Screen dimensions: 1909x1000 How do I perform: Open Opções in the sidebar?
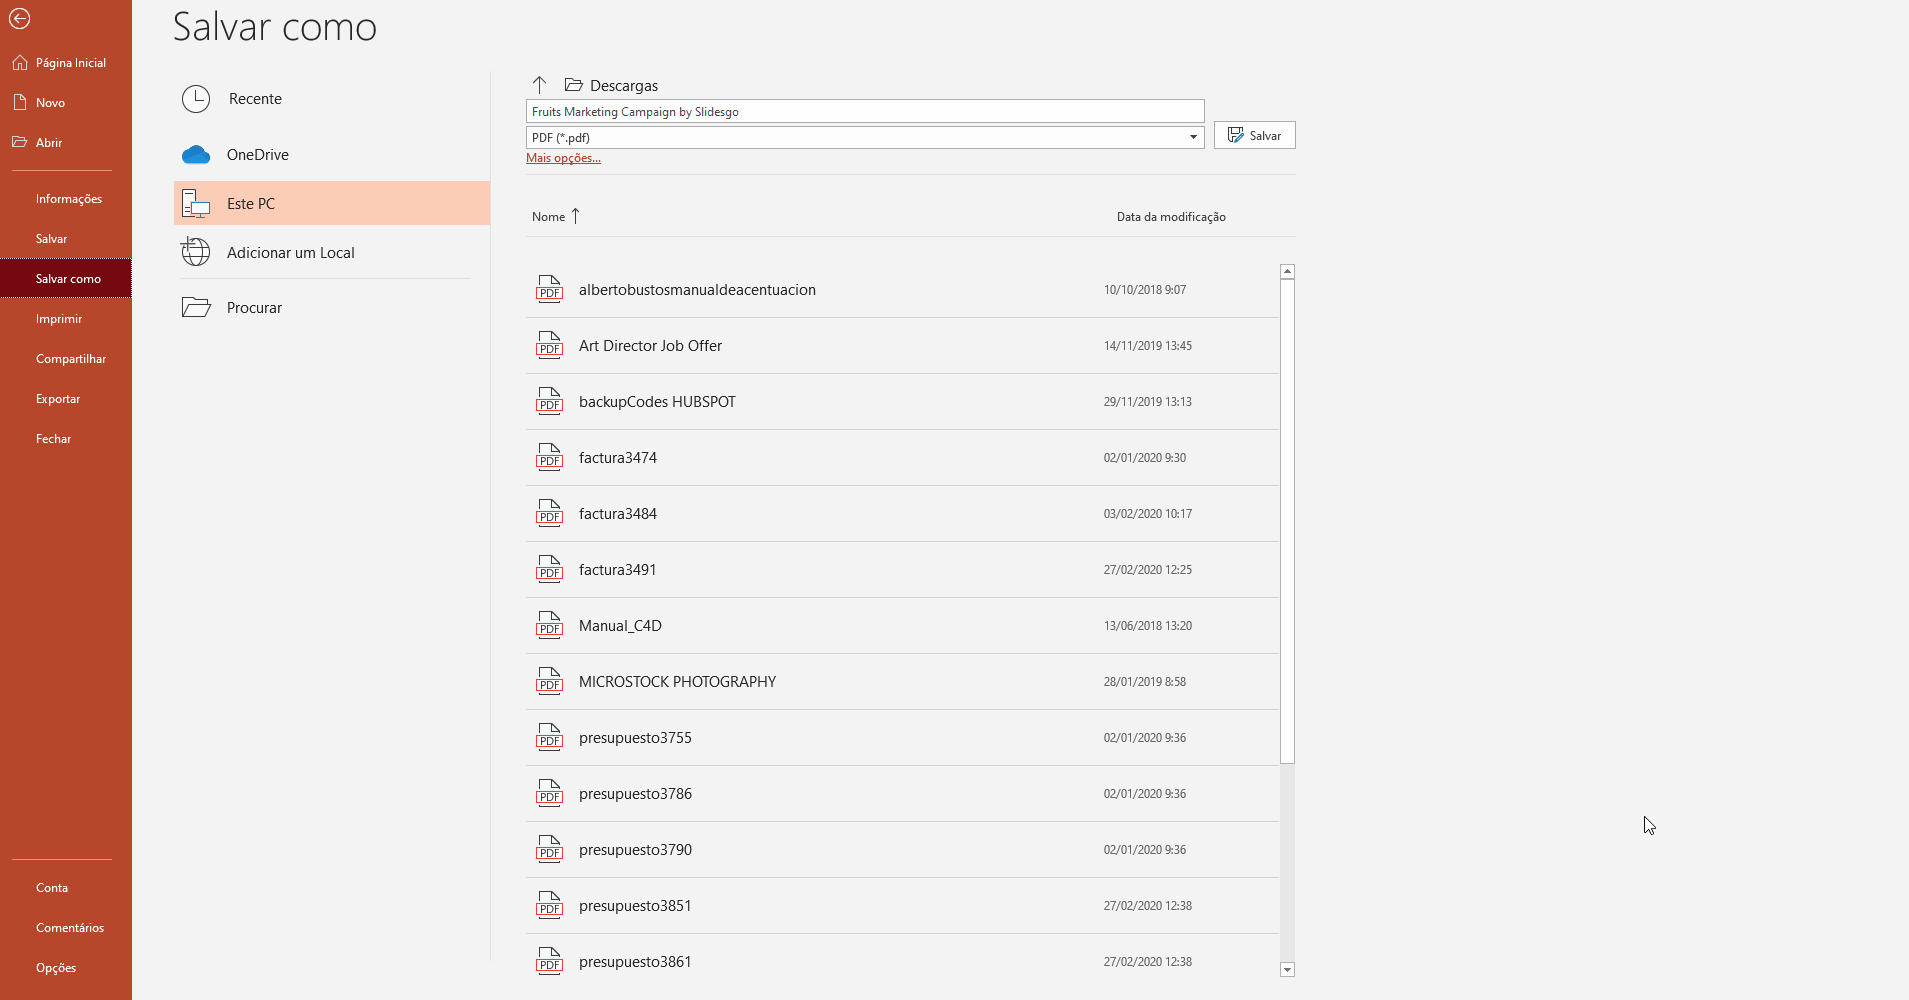point(65,968)
